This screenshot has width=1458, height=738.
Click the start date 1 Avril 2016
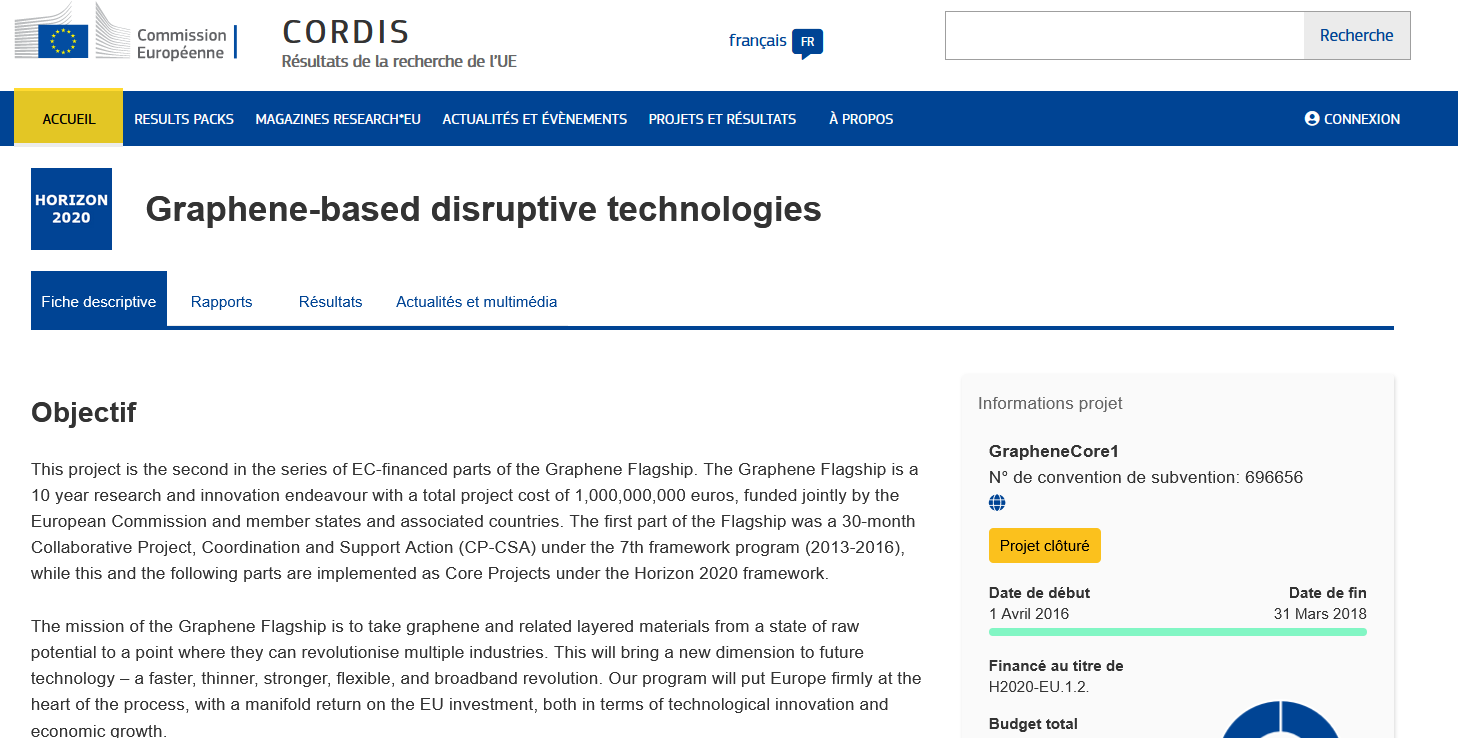point(1029,614)
